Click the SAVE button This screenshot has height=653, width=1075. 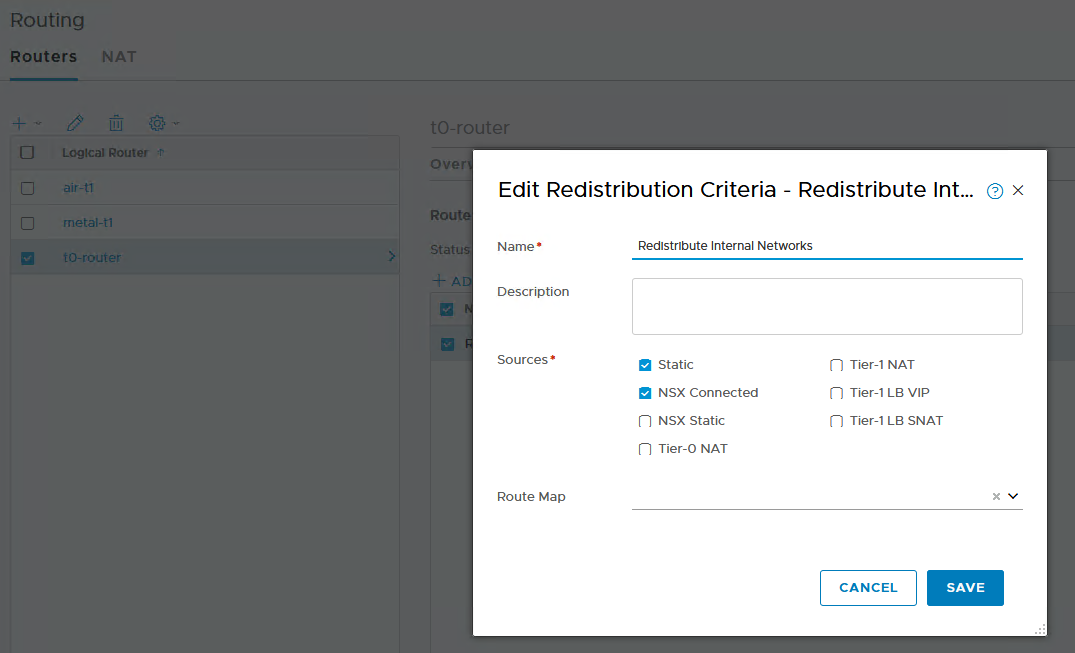[x=965, y=588]
